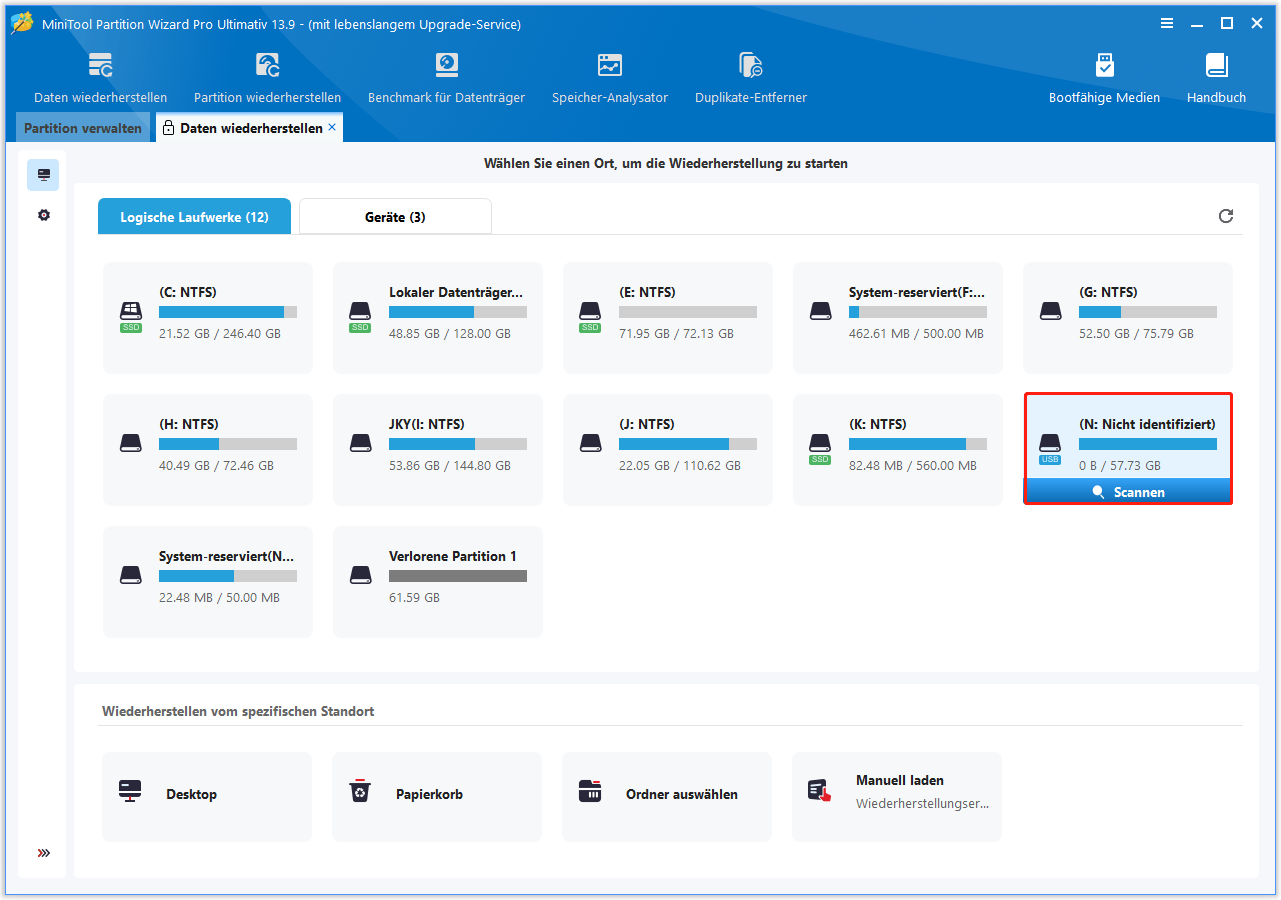Click the Desktop monitor icon
1281x900 pixels.
coord(130,791)
